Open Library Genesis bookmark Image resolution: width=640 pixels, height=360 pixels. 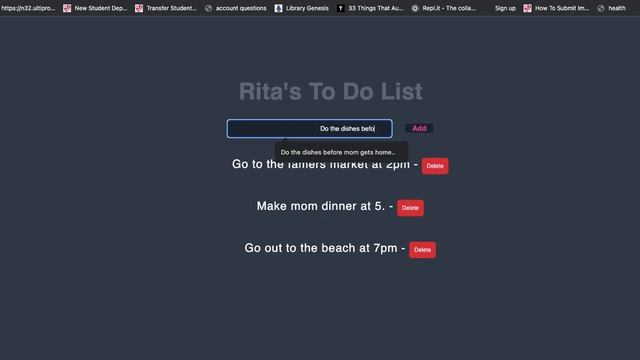[302, 8]
